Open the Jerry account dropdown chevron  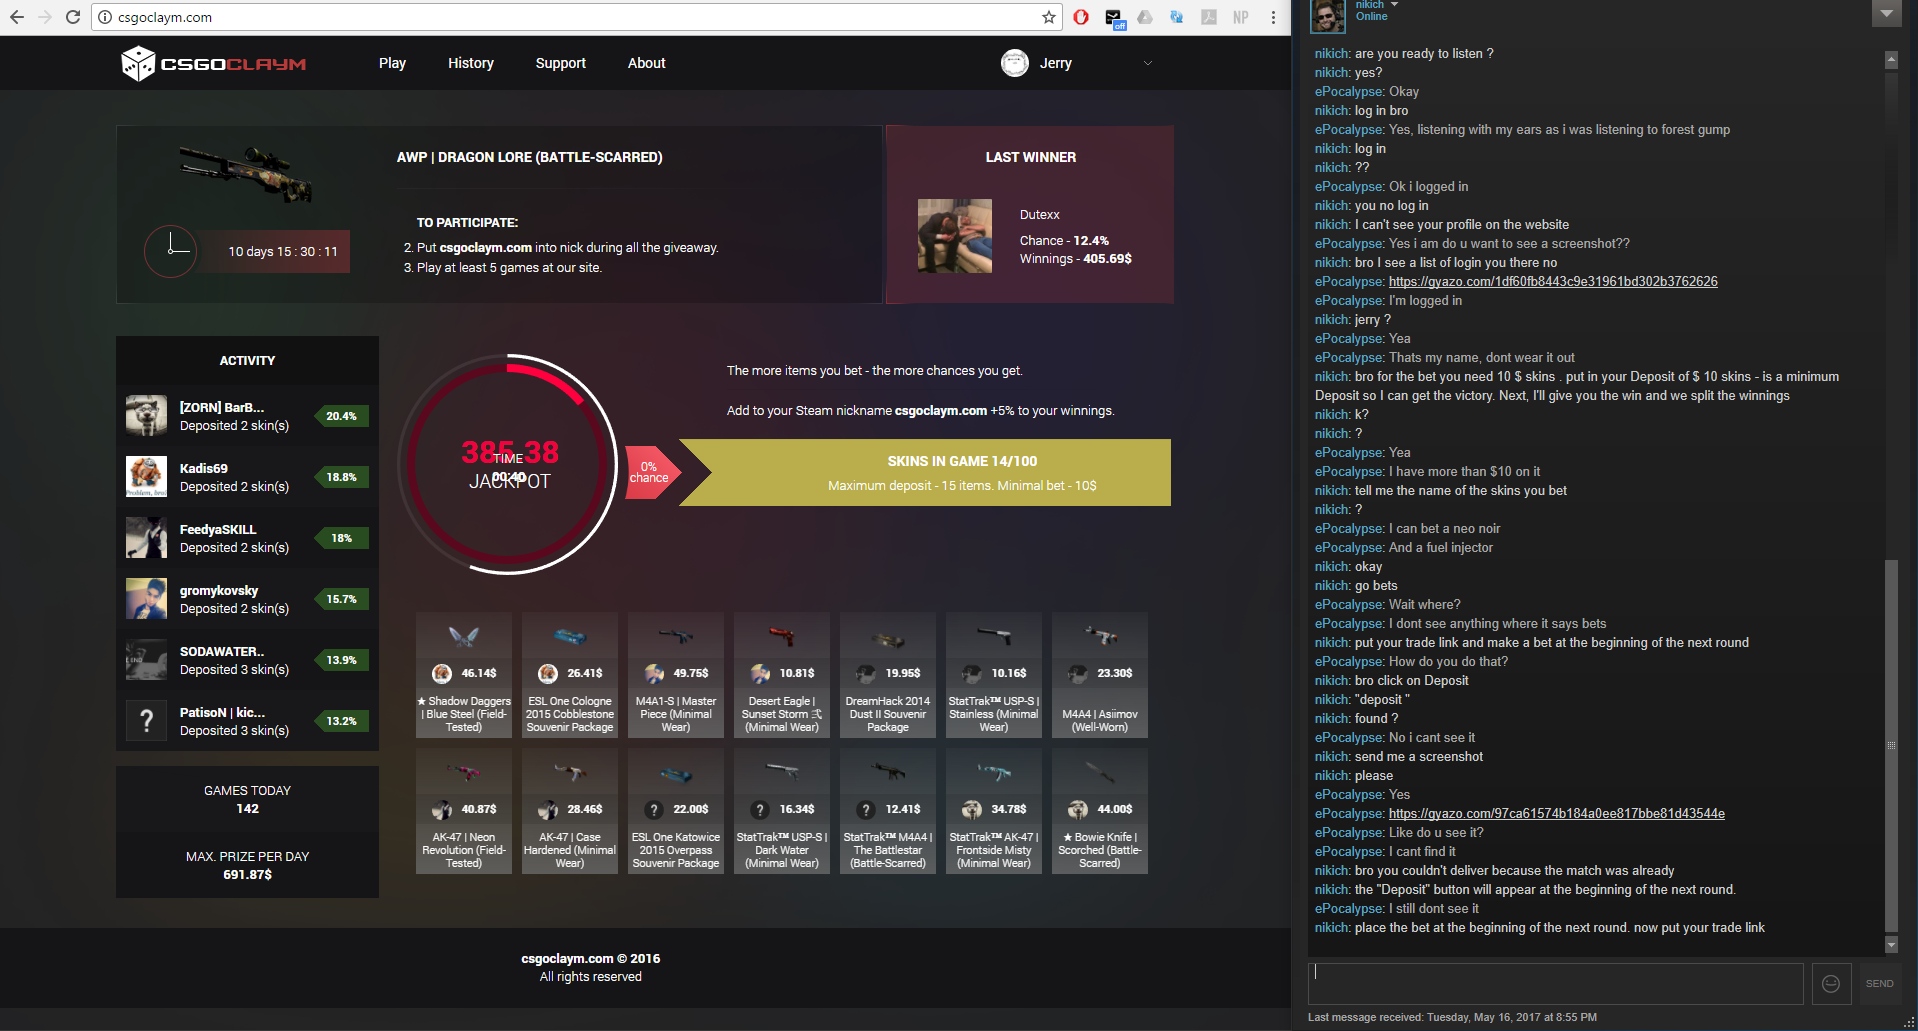click(x=1148, y=63)
